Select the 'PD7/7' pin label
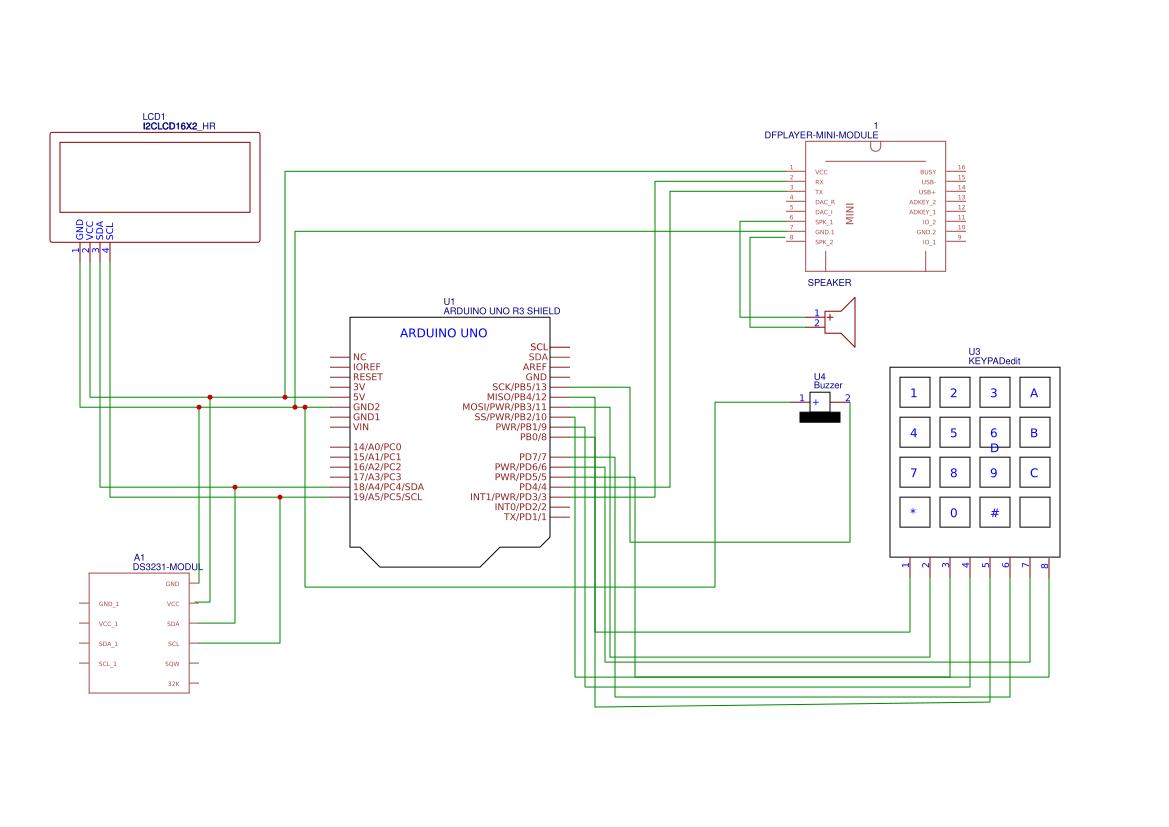Screen dimensions: 1169x827 point(533,456)
